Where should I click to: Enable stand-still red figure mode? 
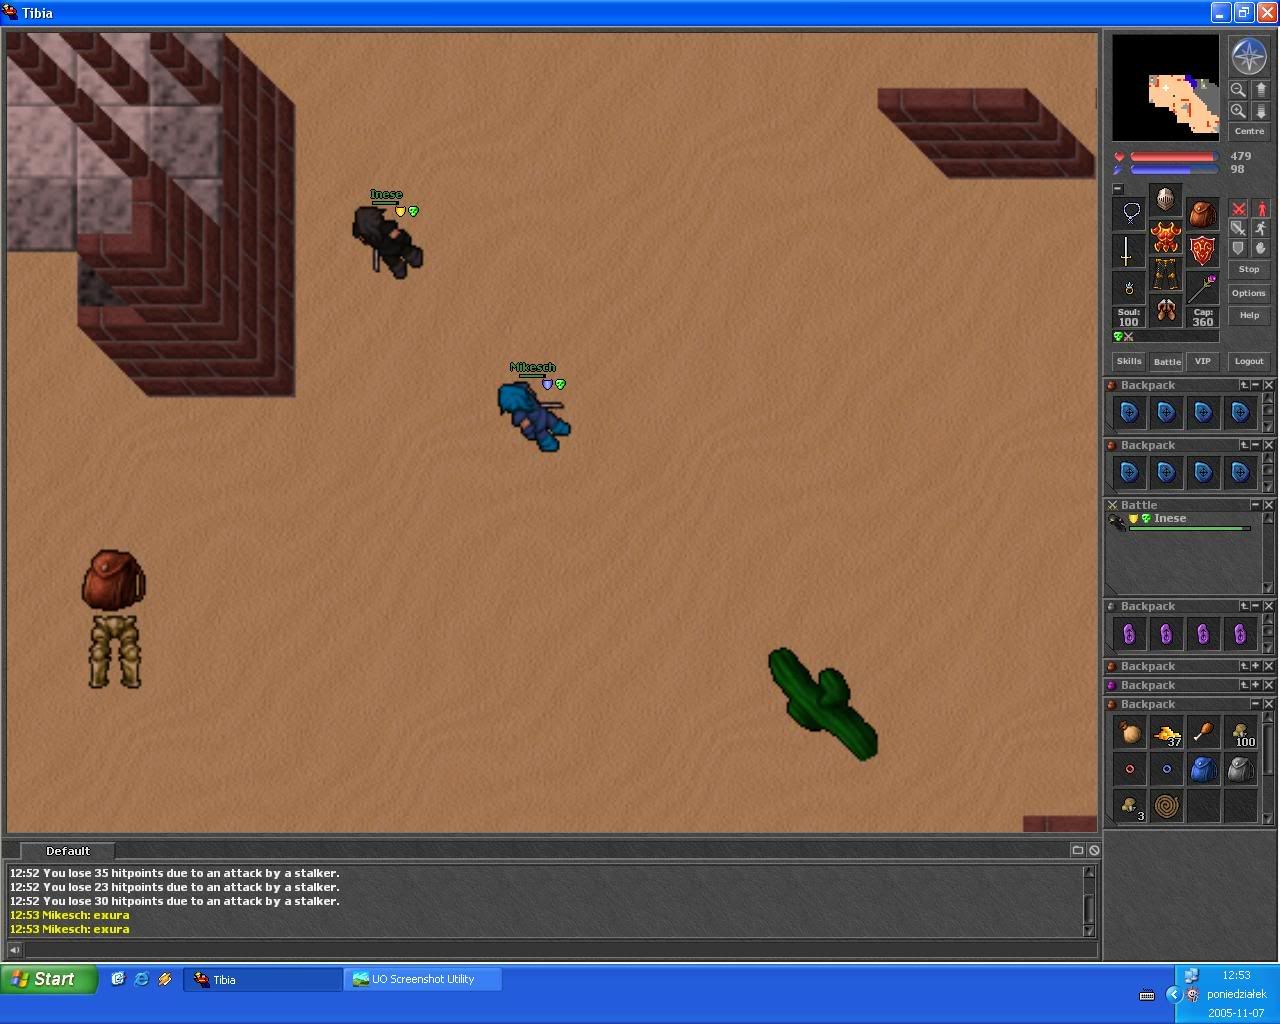coord(1261,209)
